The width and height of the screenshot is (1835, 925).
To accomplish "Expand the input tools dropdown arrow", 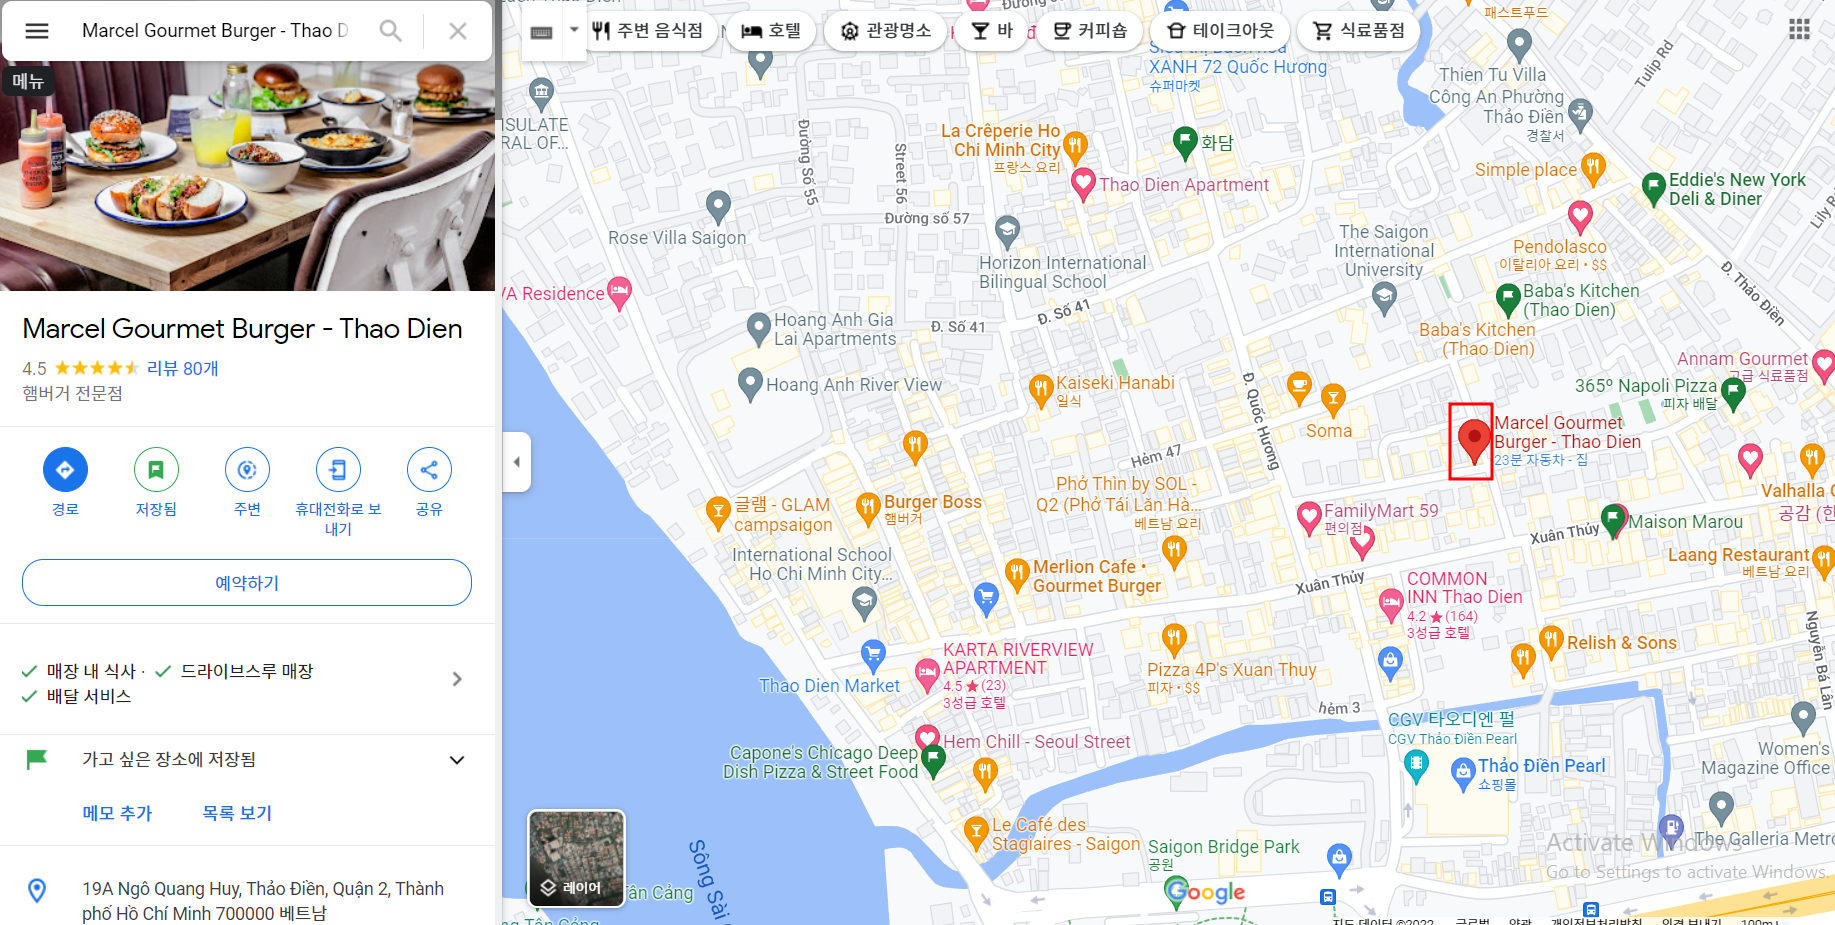I will click(x=574, y=30).
